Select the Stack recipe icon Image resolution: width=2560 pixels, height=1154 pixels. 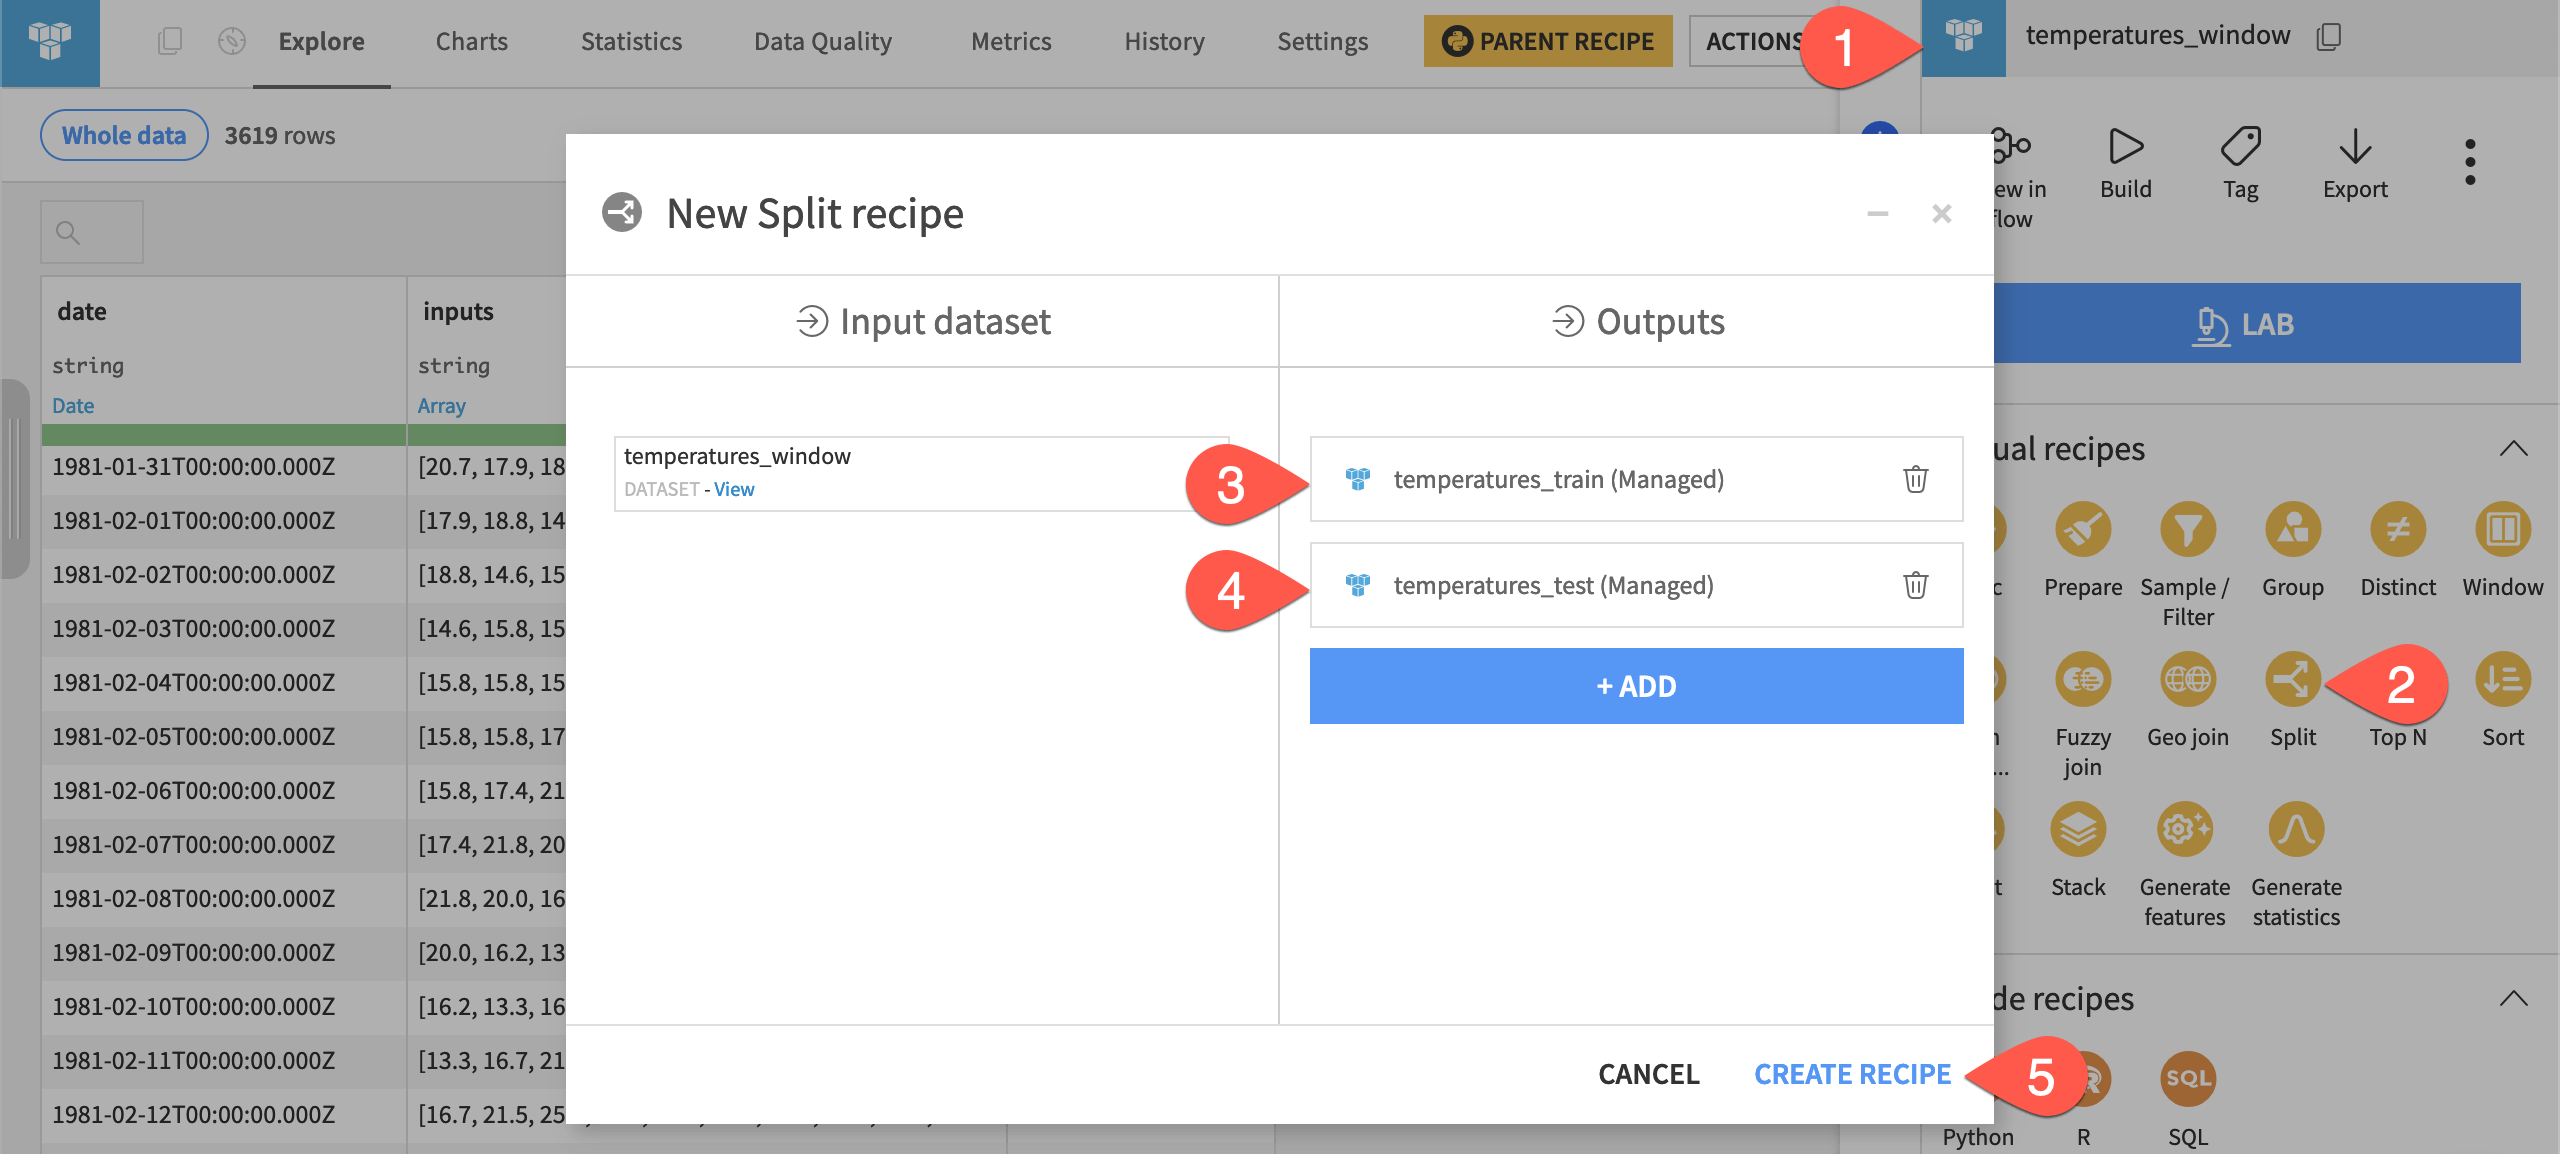(x=2078, y=829)
